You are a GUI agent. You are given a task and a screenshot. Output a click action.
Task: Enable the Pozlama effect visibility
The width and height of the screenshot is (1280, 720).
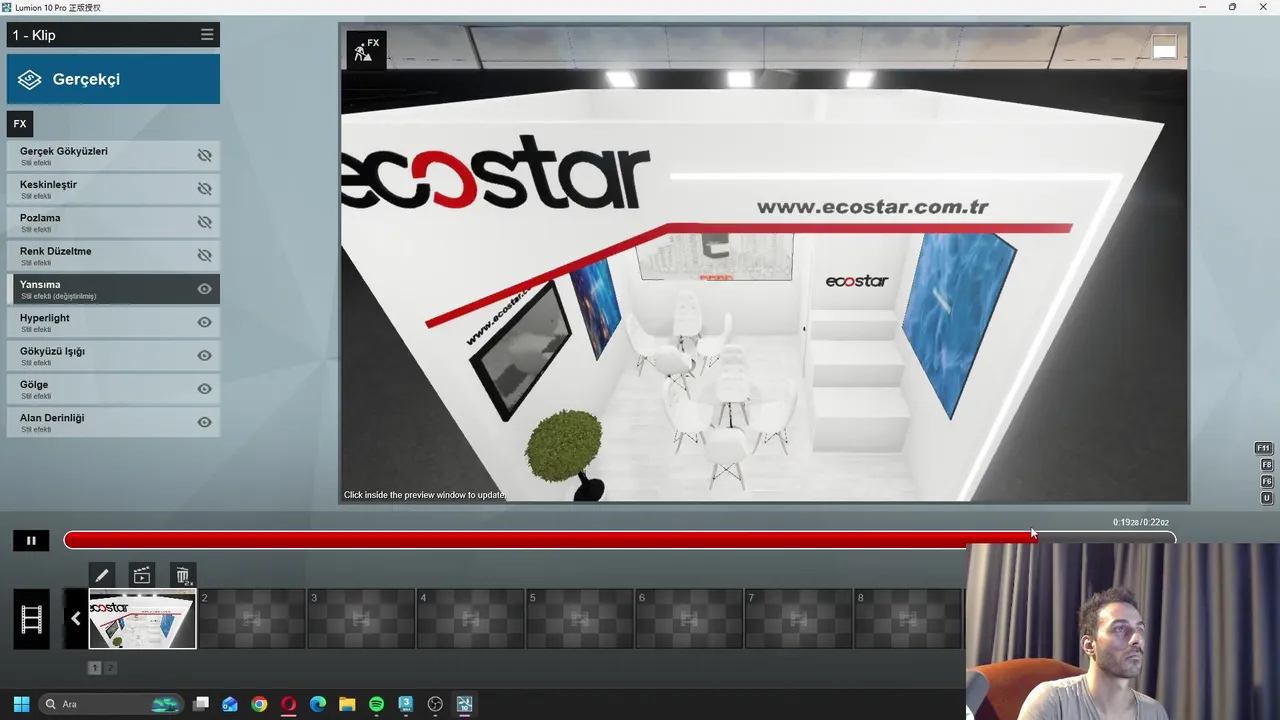(x=204, y=222)
